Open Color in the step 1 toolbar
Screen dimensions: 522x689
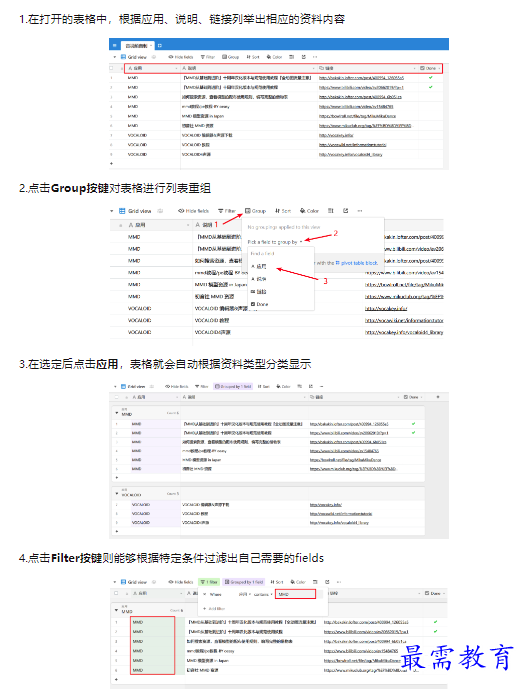[274, 57]
